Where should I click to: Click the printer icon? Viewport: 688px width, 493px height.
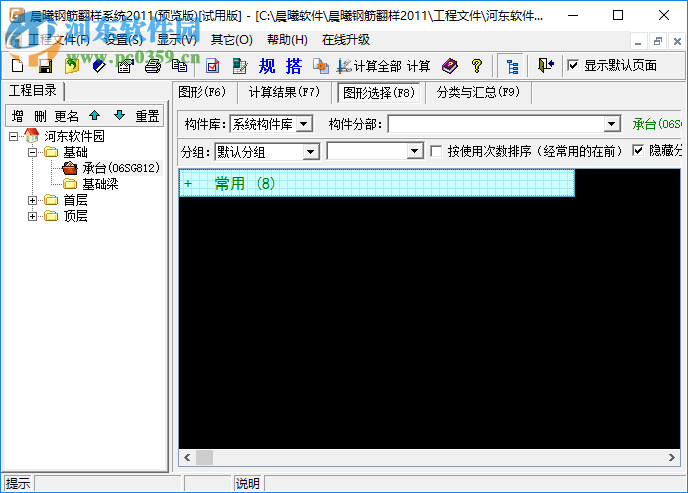[x=153, y=66]
